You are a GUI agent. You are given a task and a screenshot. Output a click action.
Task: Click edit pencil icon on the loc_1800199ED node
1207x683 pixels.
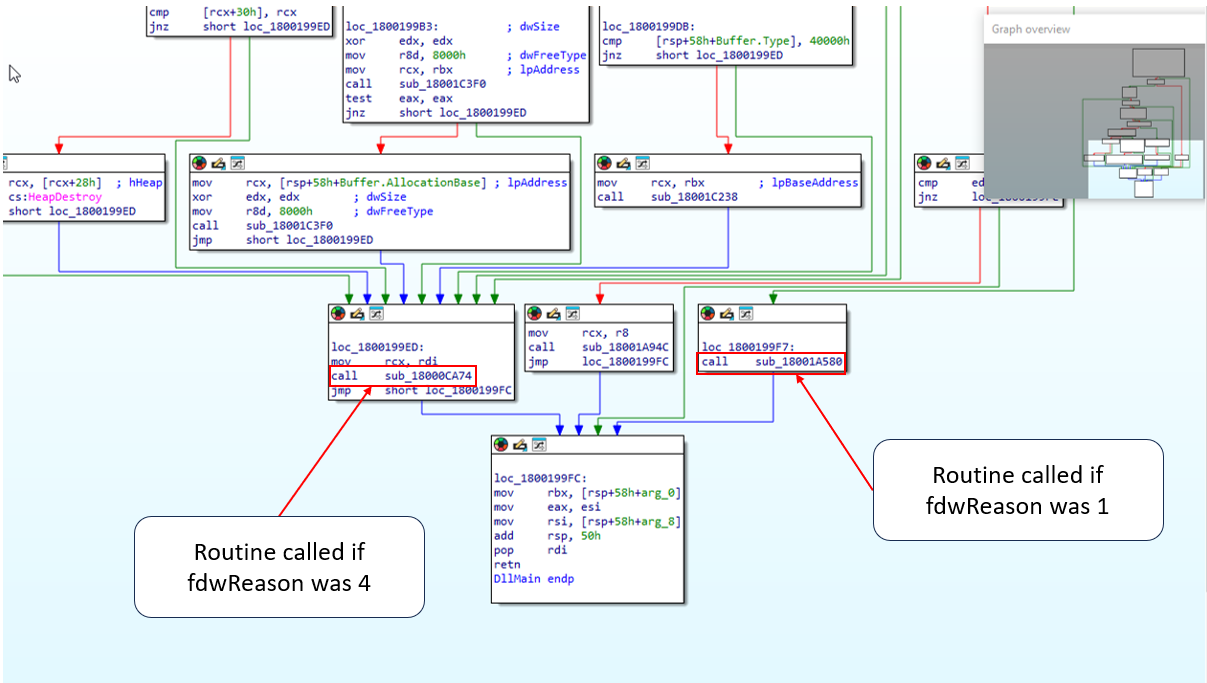(x=357, y=313)
